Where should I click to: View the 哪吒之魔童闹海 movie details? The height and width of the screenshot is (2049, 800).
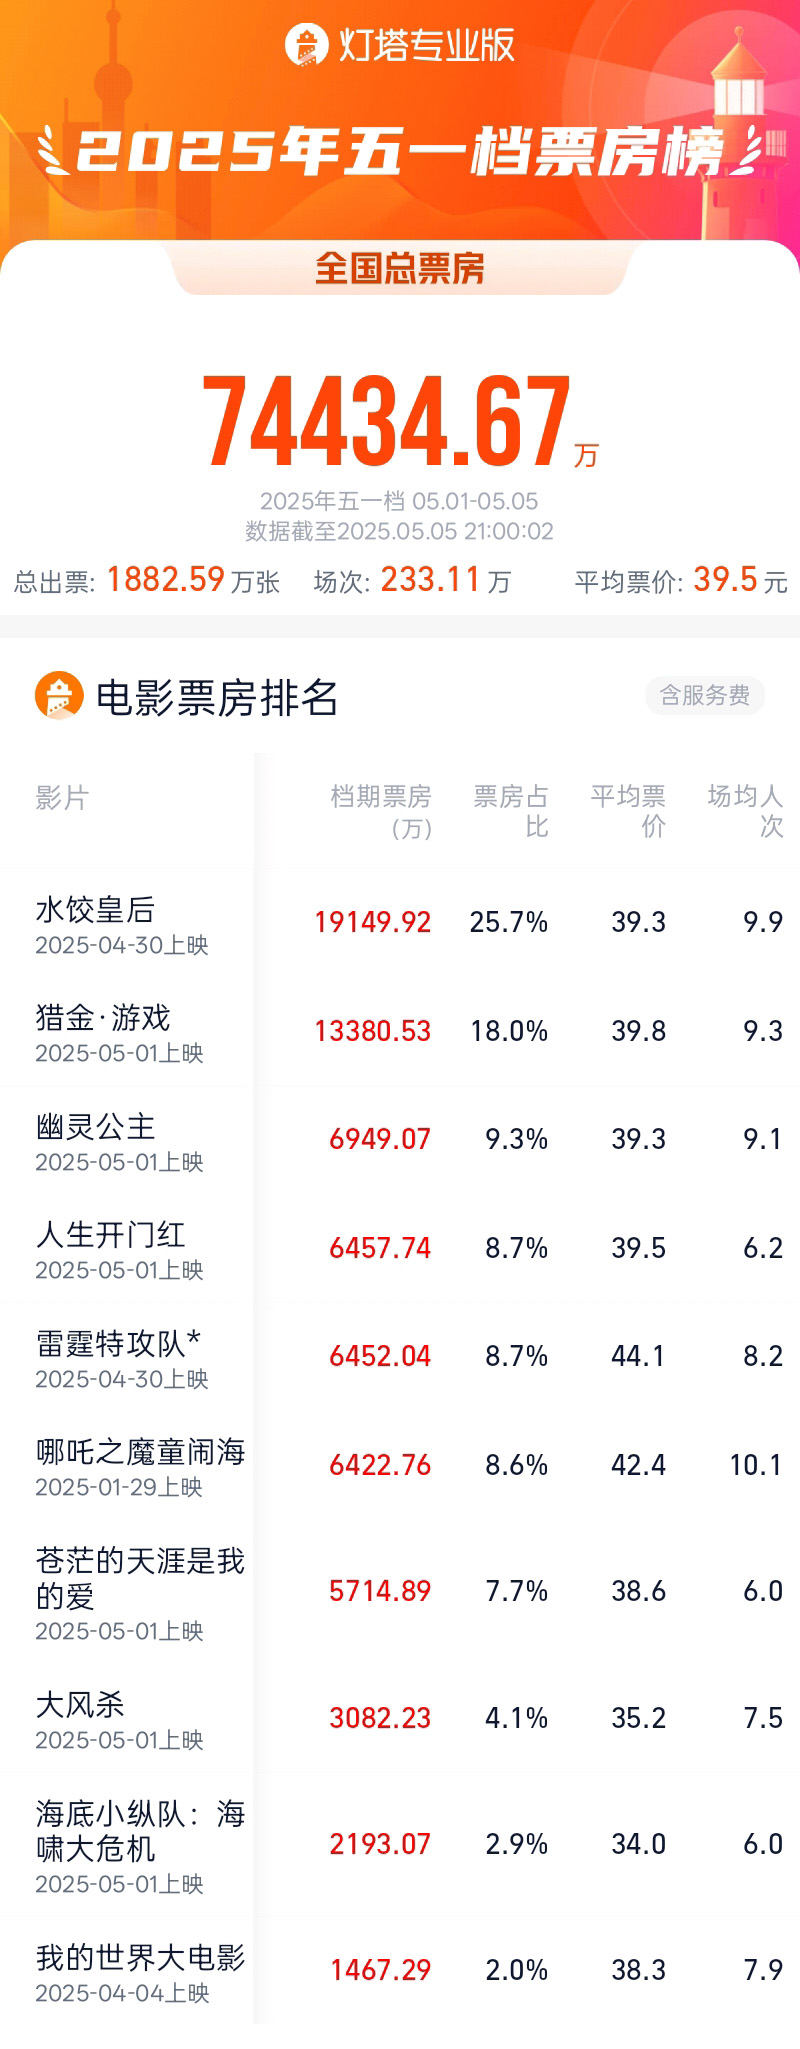click(x=140, y=1452)
